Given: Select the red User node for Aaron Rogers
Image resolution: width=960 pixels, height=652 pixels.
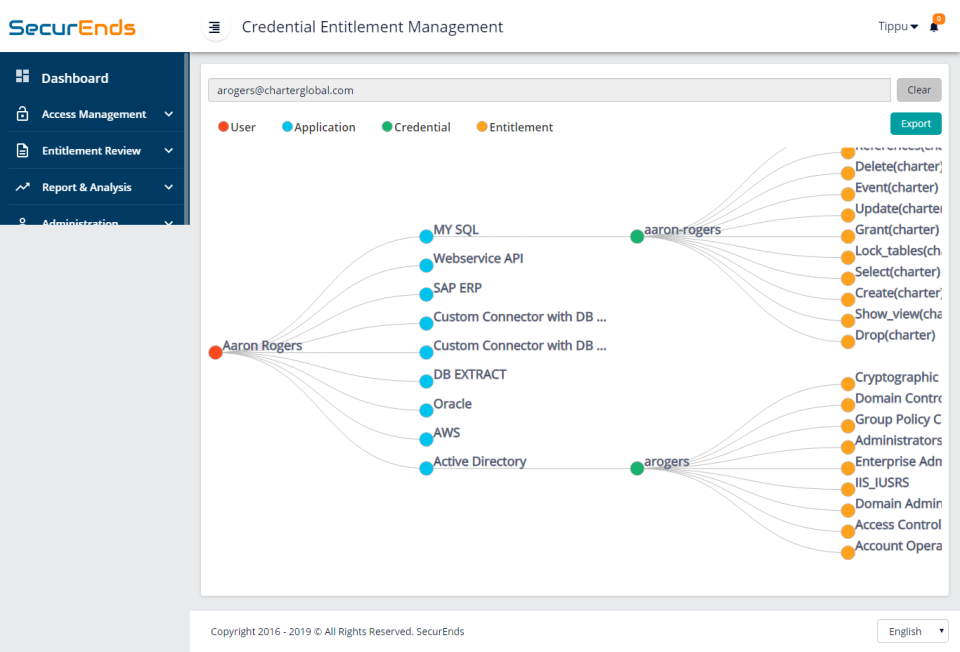Looking at the screenshot, I should click(x=215, y=352).
